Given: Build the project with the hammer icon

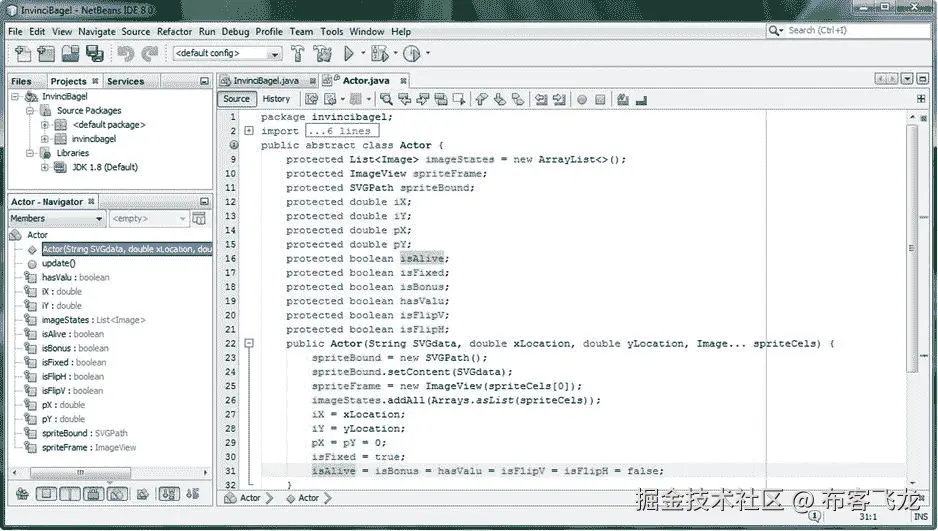Looking at the screenshot, I should [297, 53].
